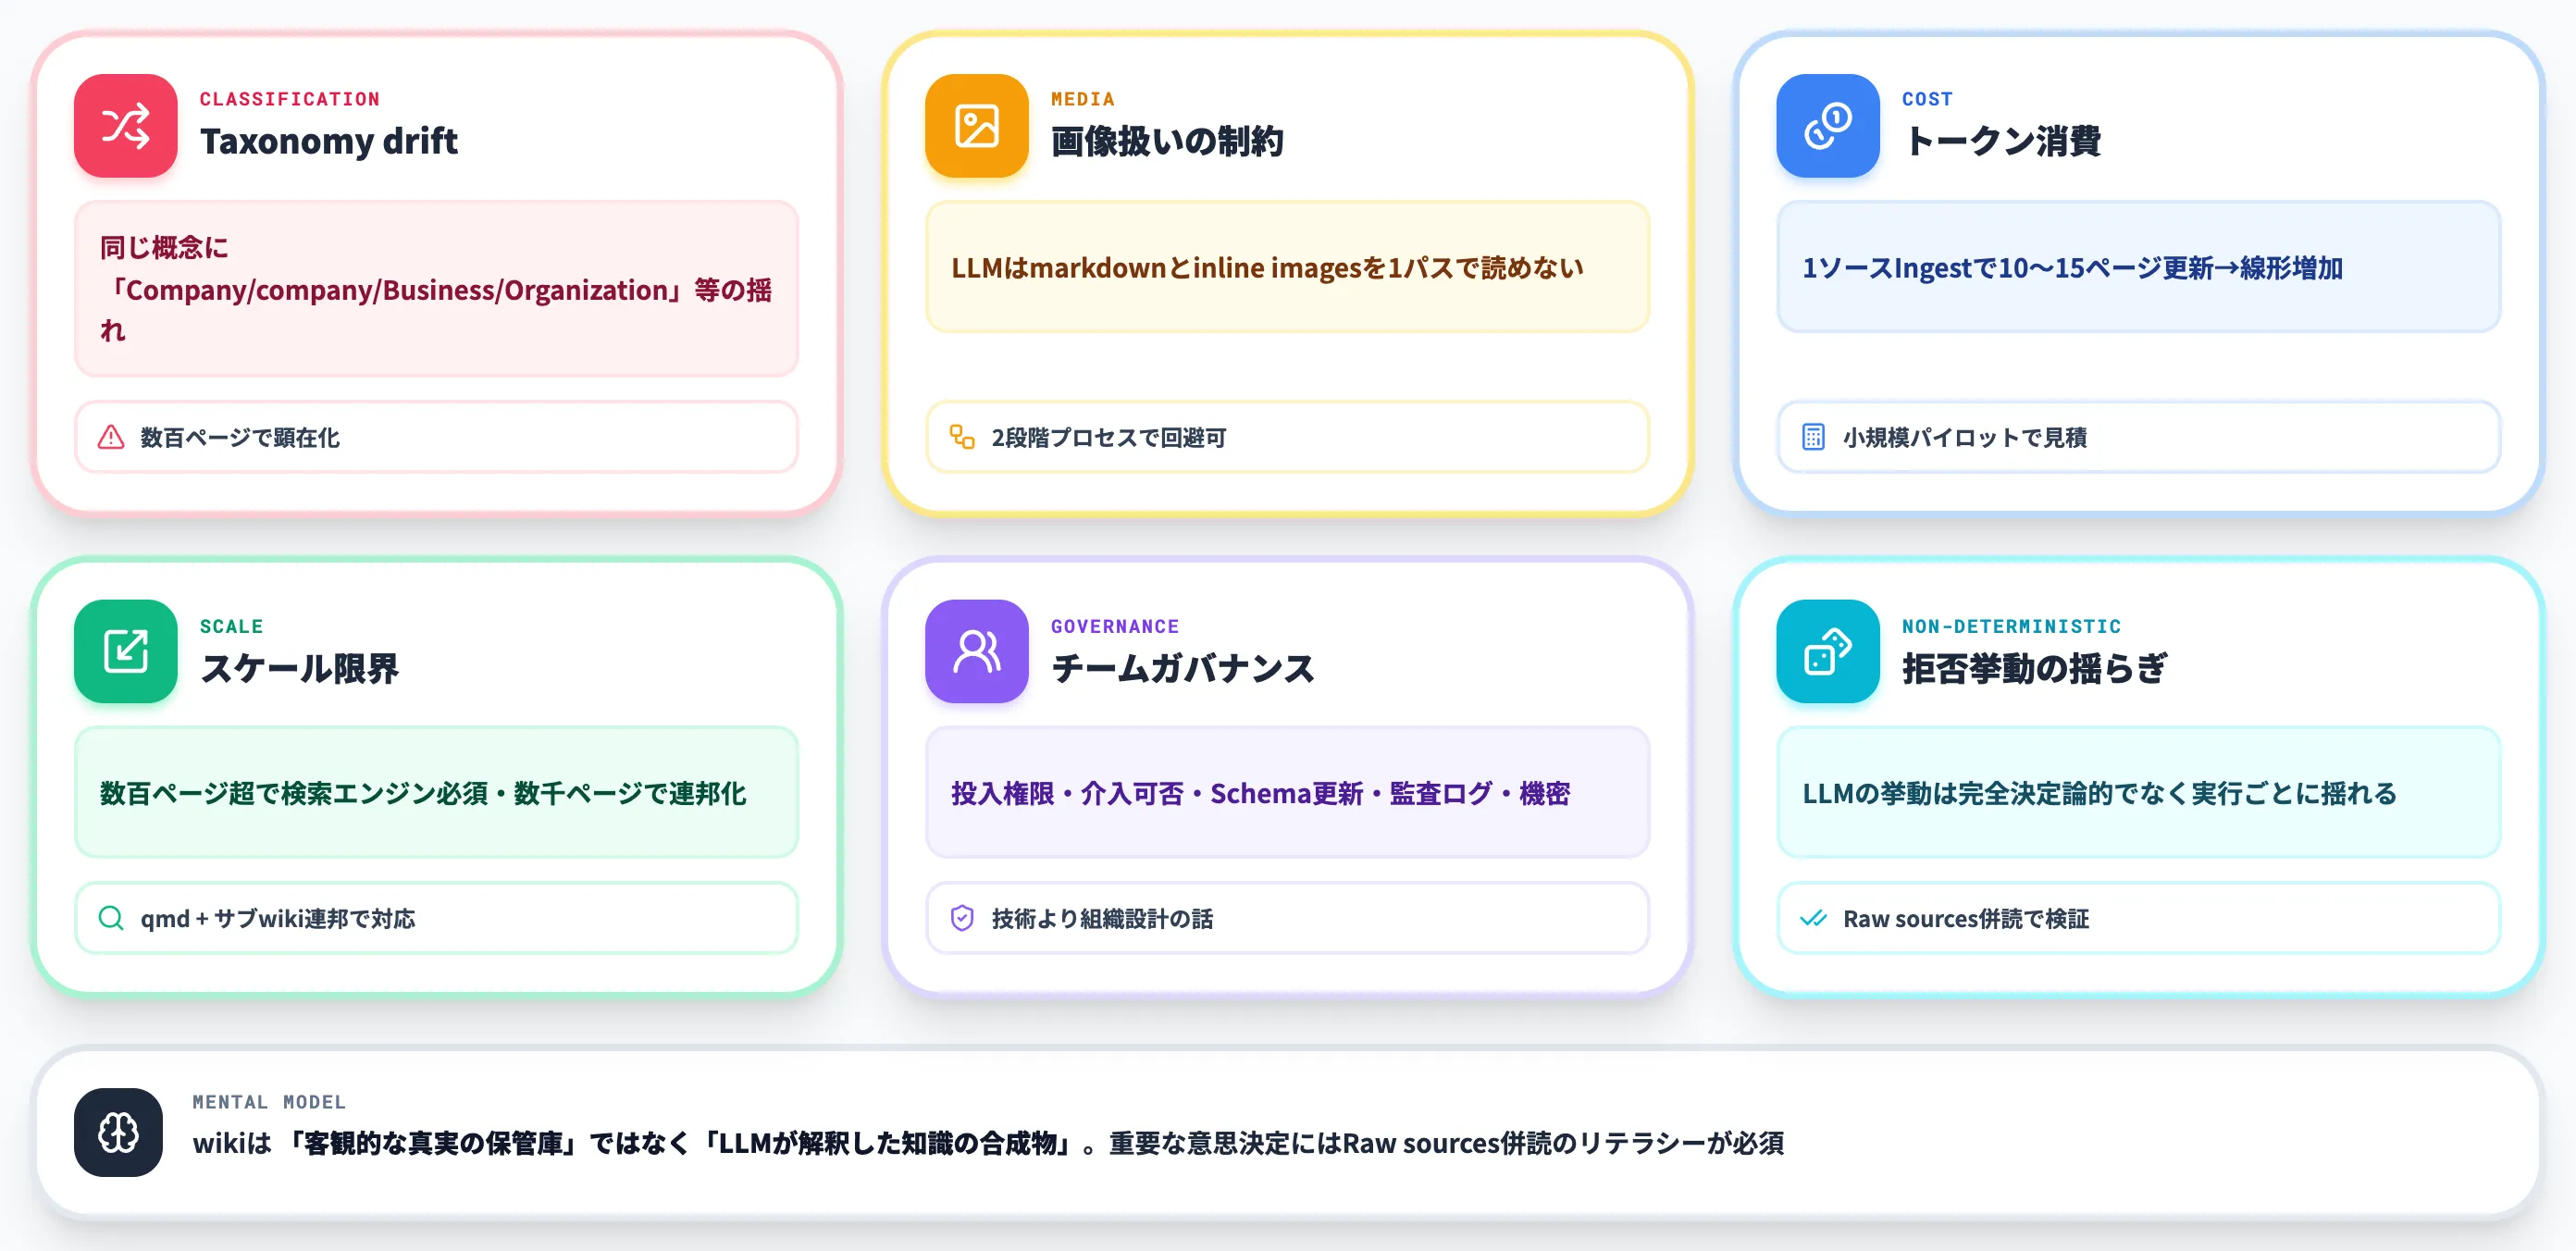Click the red shuffle icon for Taxonomy drift
Screen dimensions: 2576x1251
(125, 126)
